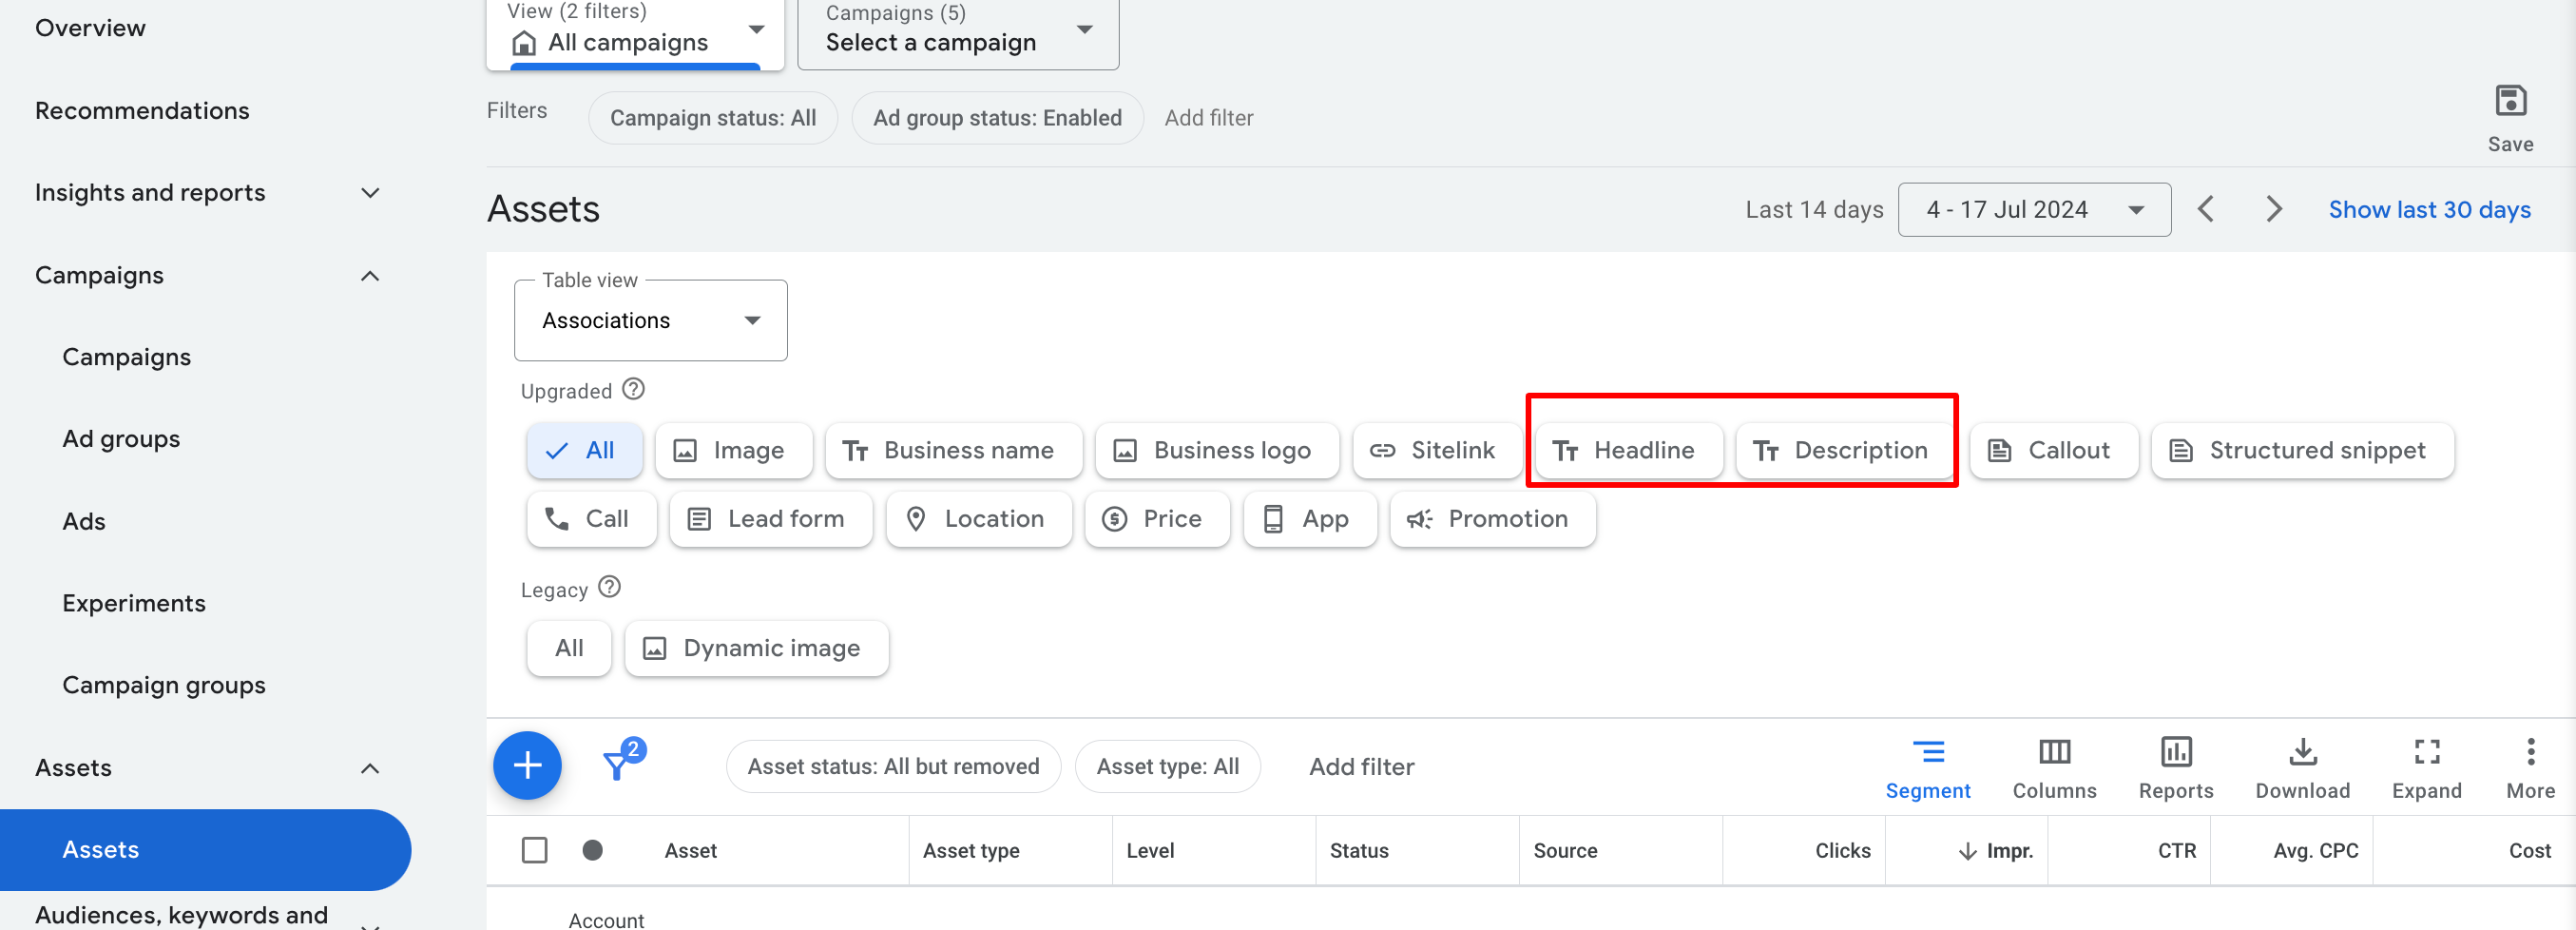The height and width of the screenshot is (930, 2576).
Task: Expand the table to full view
Action: coord(2426,768)
